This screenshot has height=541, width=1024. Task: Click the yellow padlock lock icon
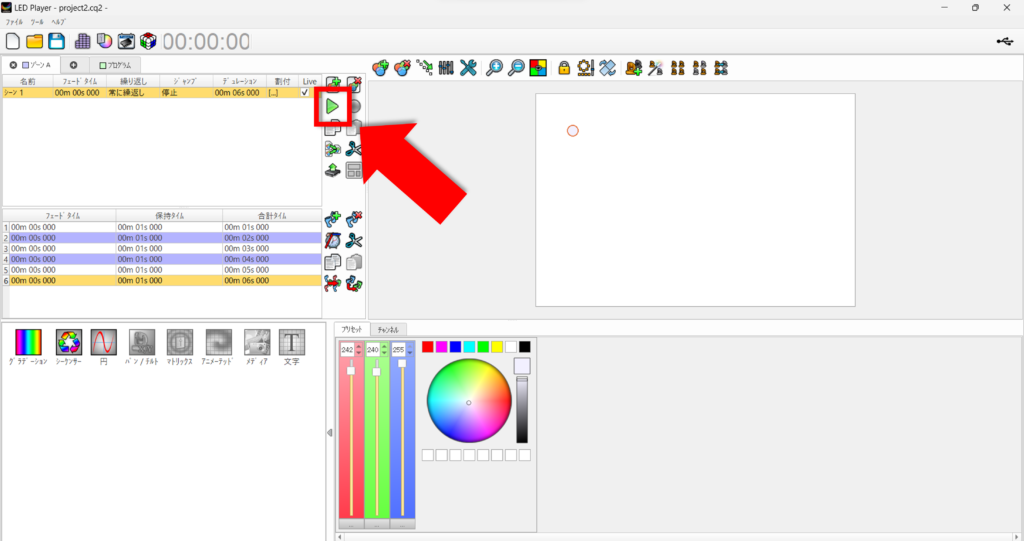(564, 68)
